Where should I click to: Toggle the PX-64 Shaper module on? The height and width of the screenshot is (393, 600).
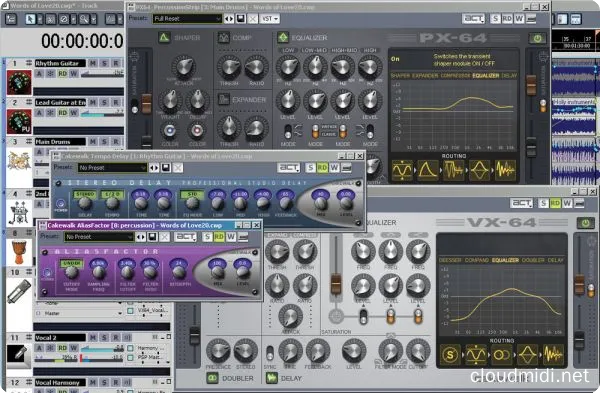[x=164, y=38]
